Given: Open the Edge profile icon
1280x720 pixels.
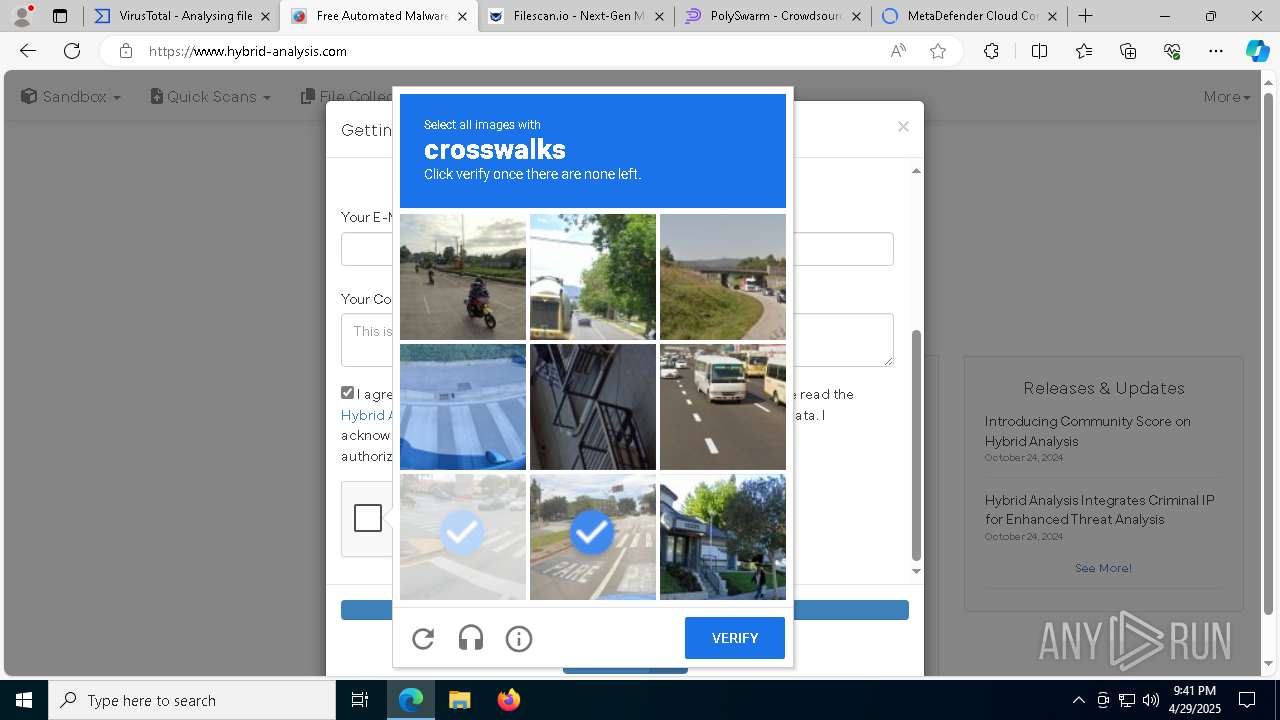Looking at the screenshot, I should pyautogui.click(x=22, y=16).
